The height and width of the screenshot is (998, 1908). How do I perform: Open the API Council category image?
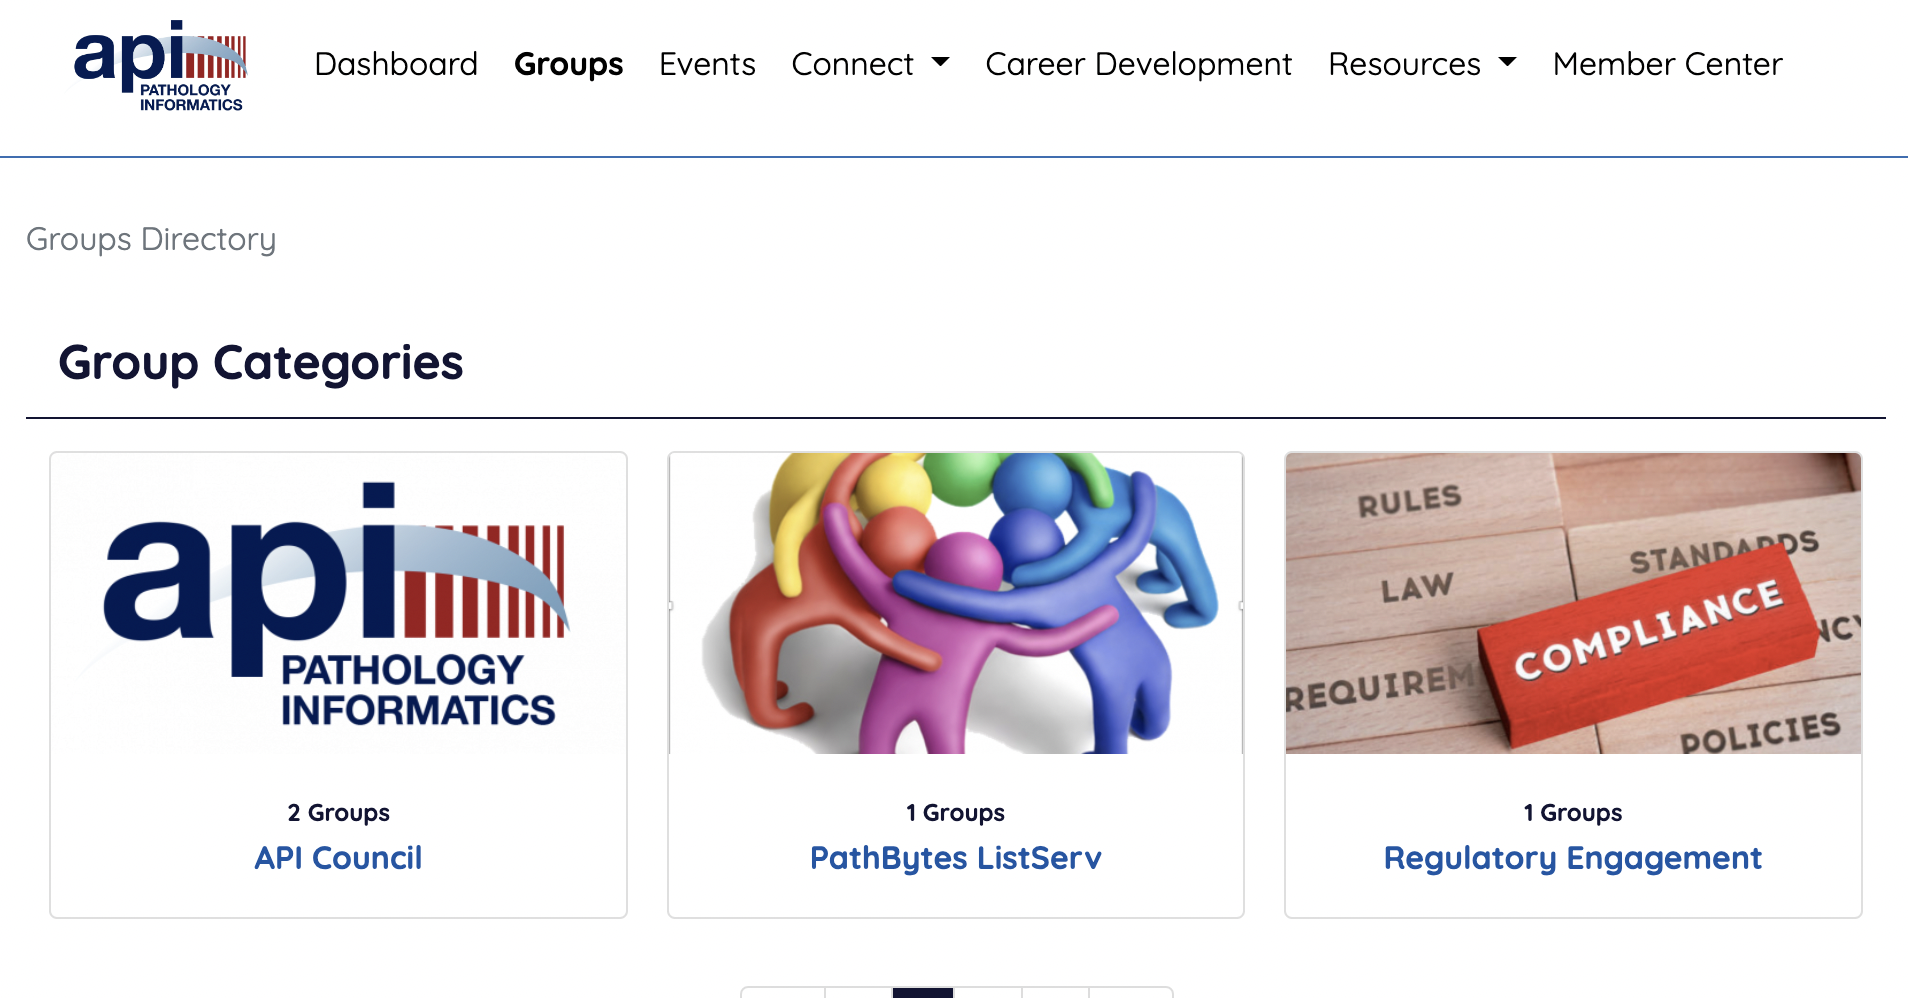(x=338, y=603)
